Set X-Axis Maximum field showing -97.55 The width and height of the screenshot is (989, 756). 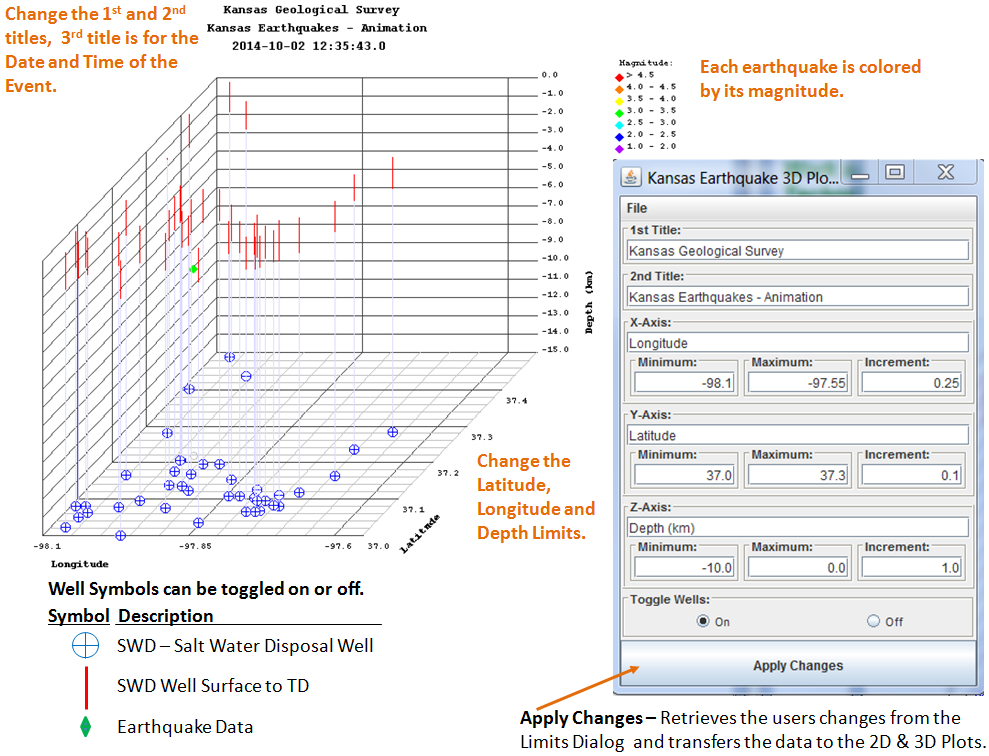pyautogui.click(x=798, y=383)
